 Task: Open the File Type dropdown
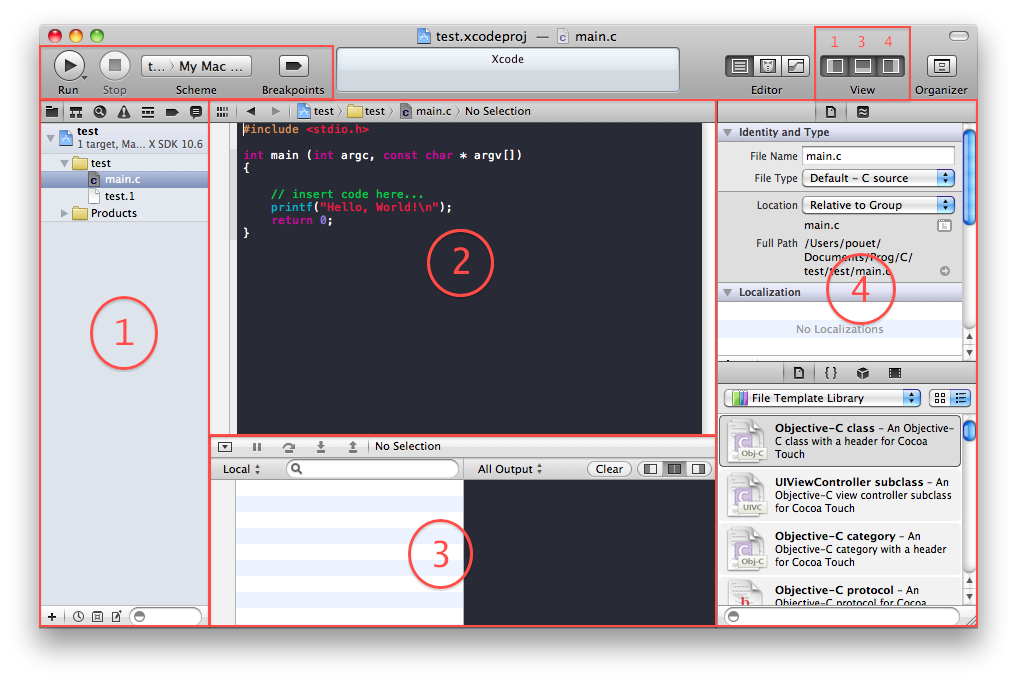click(x=878, y=178)
